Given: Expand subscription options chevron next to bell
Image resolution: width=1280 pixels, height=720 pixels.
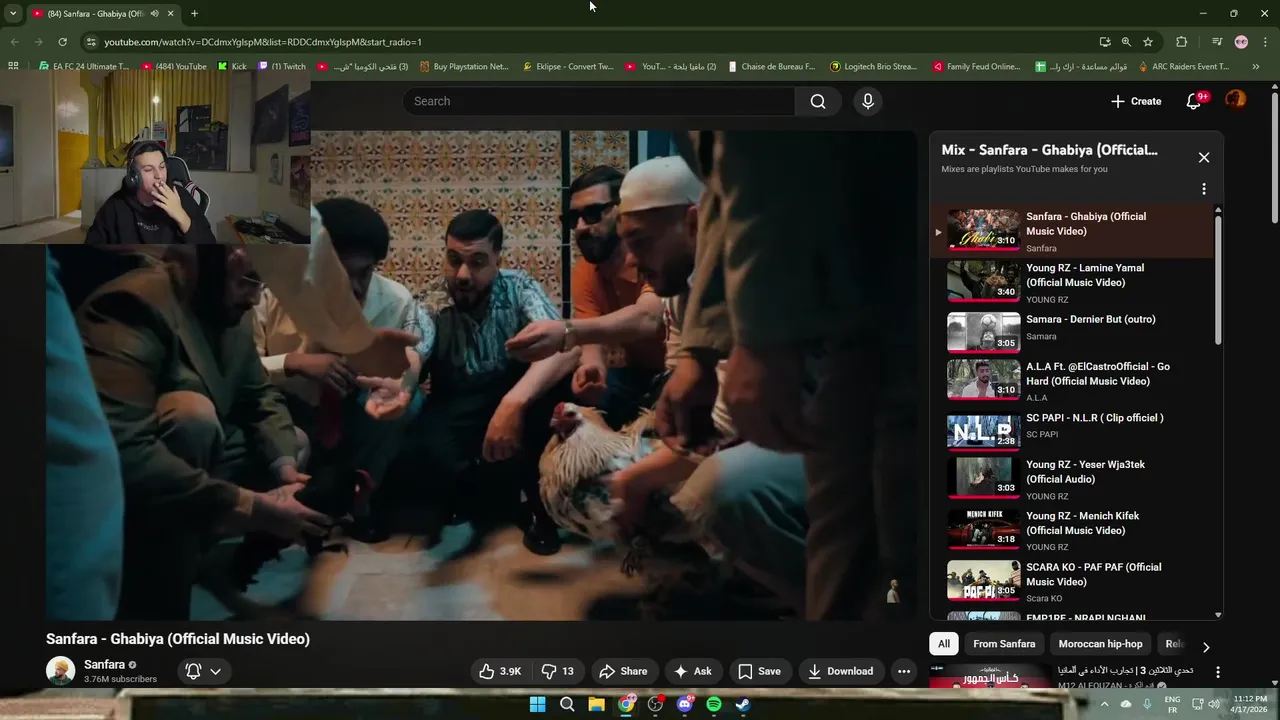Looking at the screenshot, I should pos(215,671).
